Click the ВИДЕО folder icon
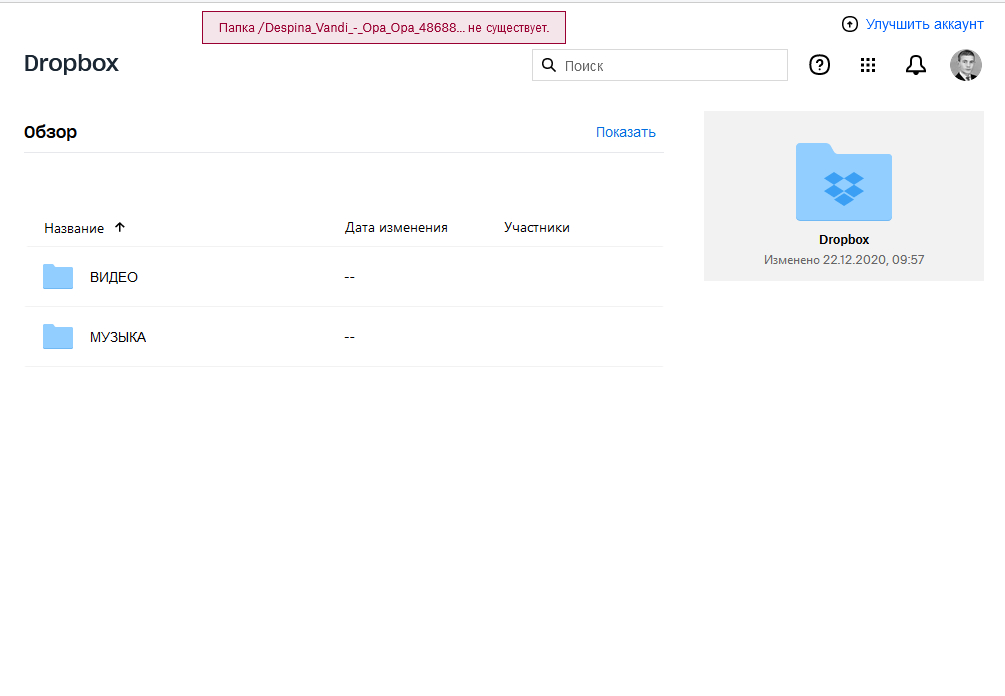Image resolution: width=1005 pixels, height=696 pixels. tap(58, 277)
